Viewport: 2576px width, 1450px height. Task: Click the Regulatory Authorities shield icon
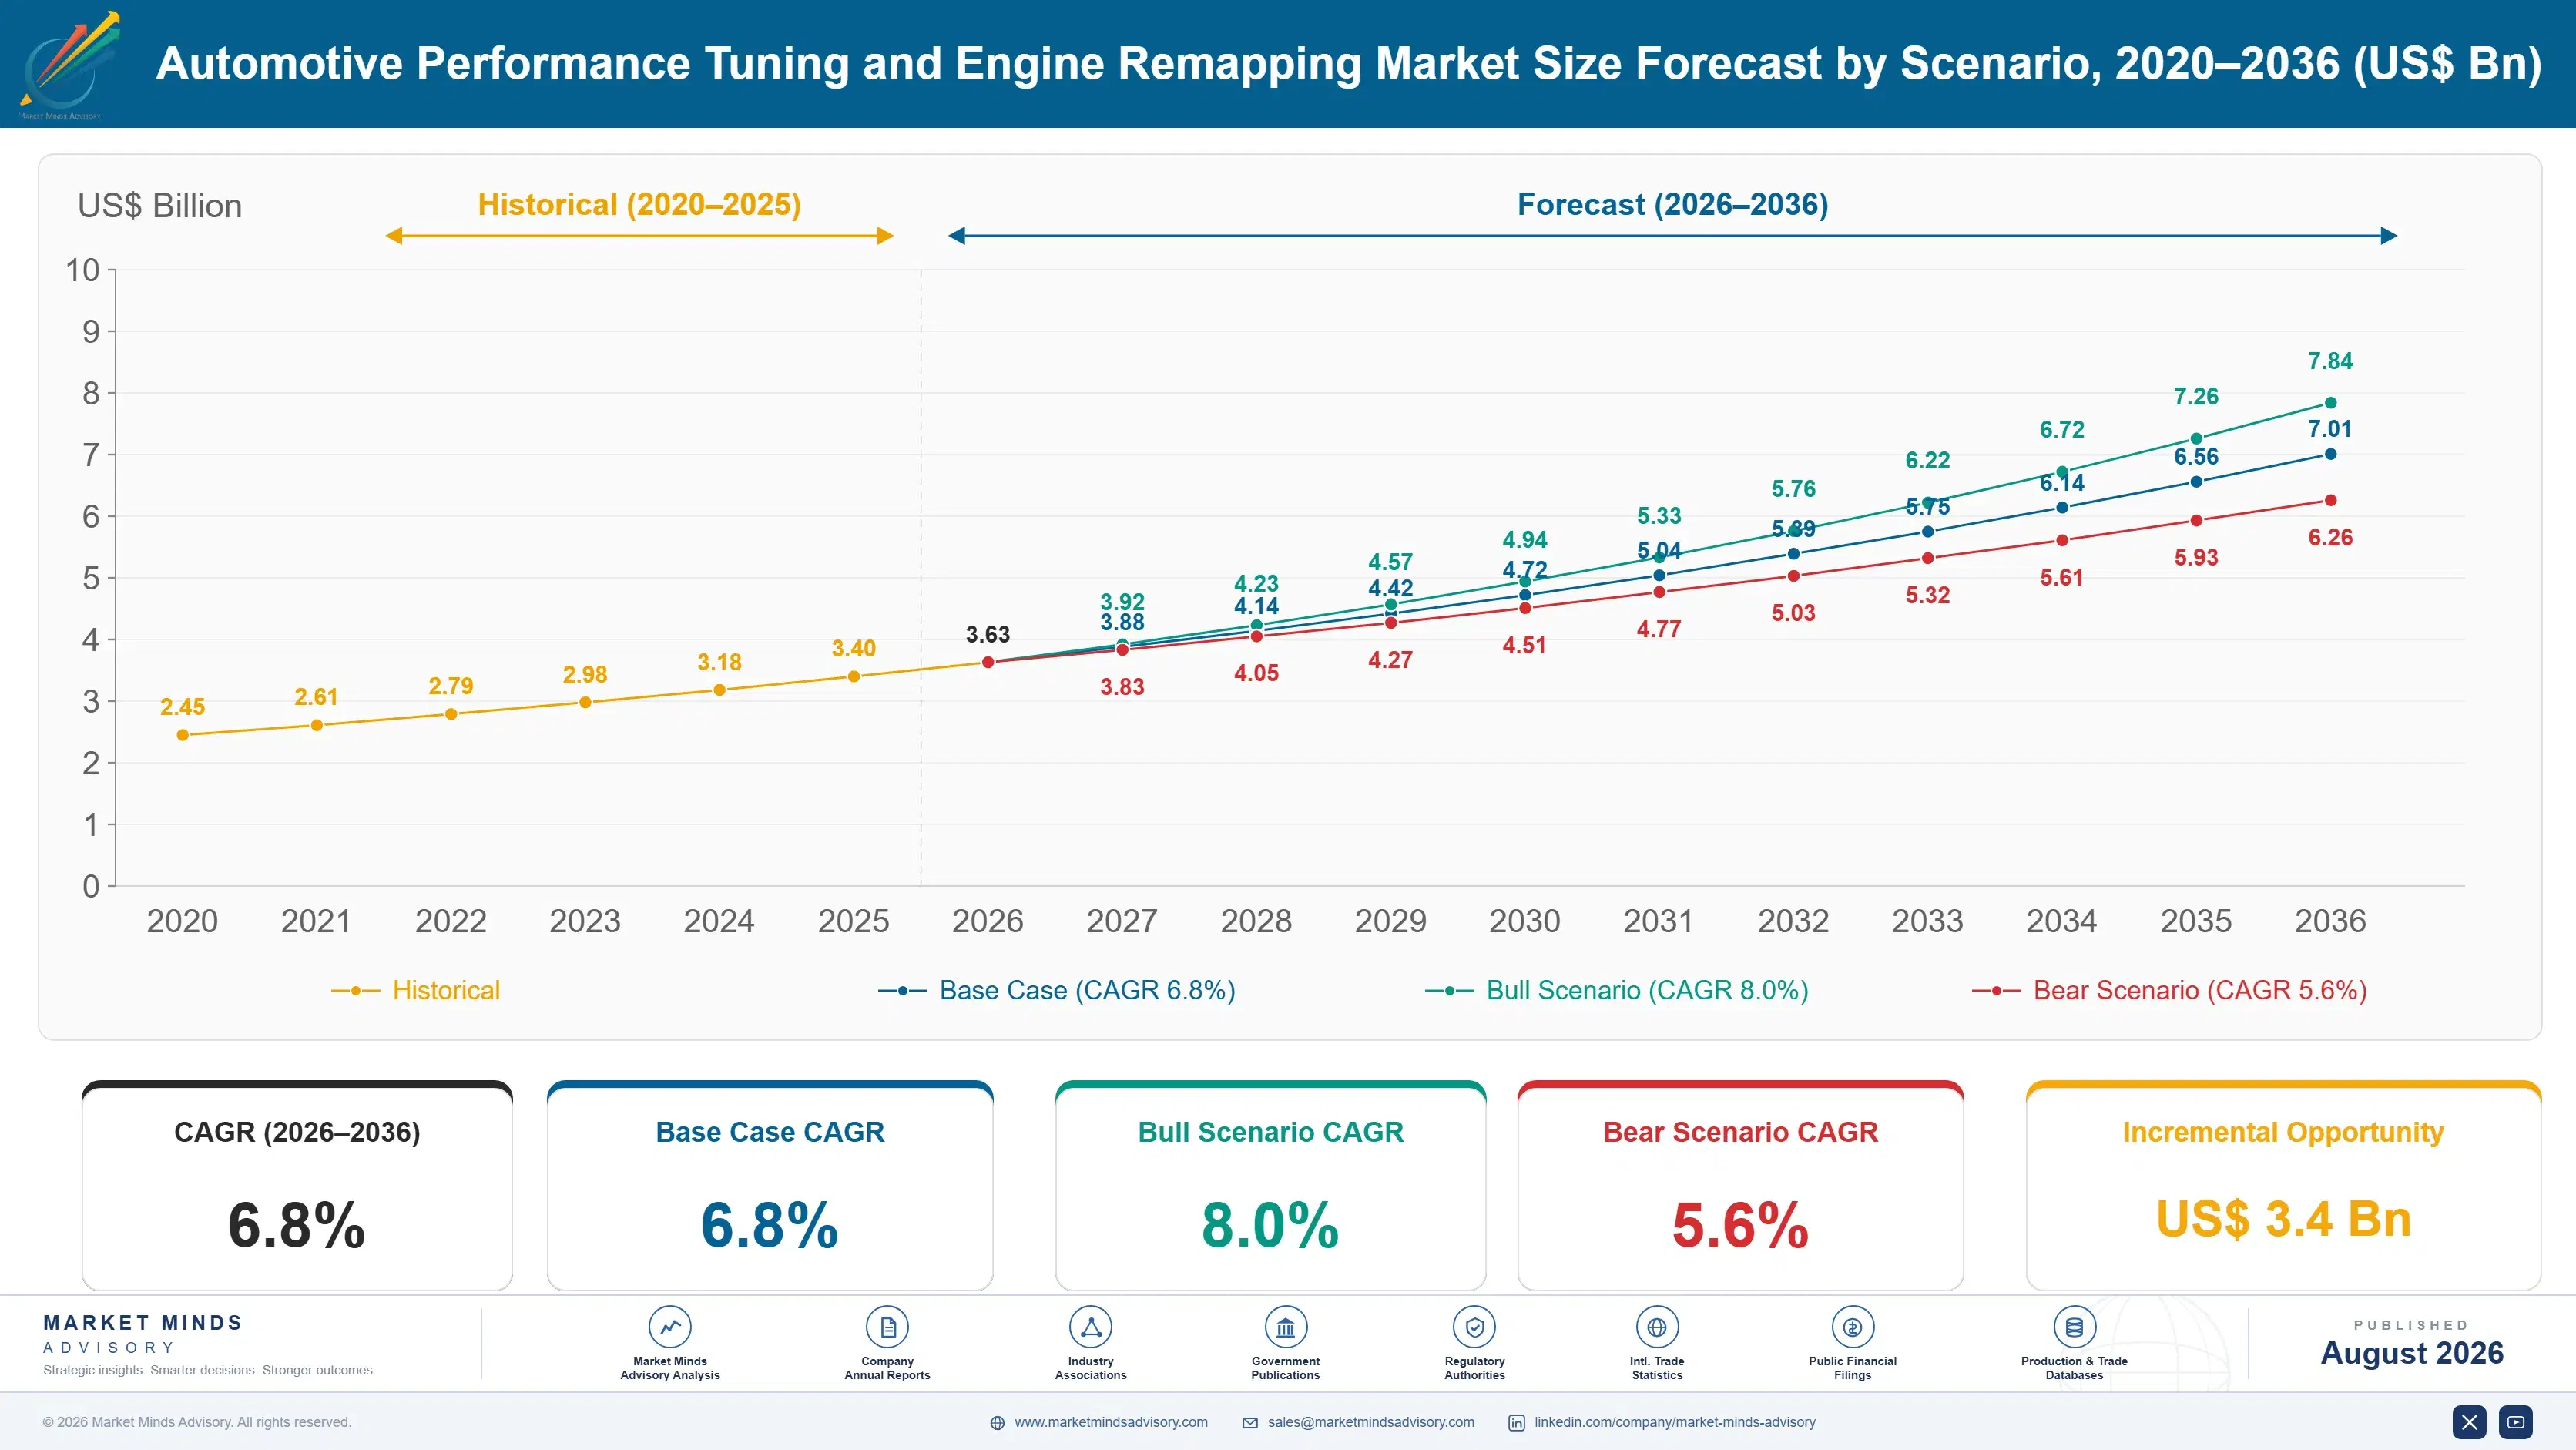tap(1474, 1327)
